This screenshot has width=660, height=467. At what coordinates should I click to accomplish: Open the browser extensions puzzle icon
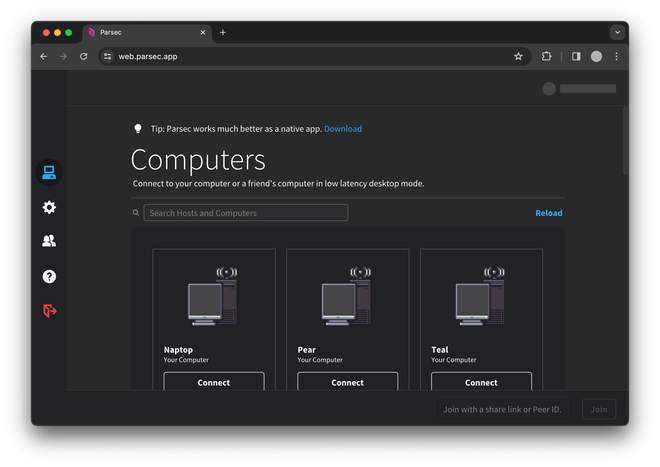[546, 56]
